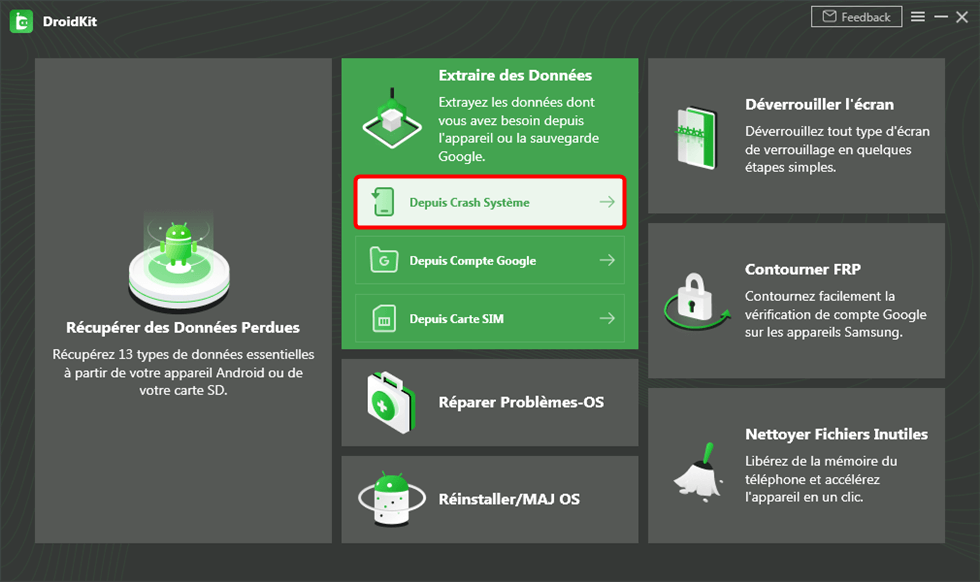This screenshot has height=582, width=980.
Task: Open the hamburger menu
Action: tap(917, 17)
